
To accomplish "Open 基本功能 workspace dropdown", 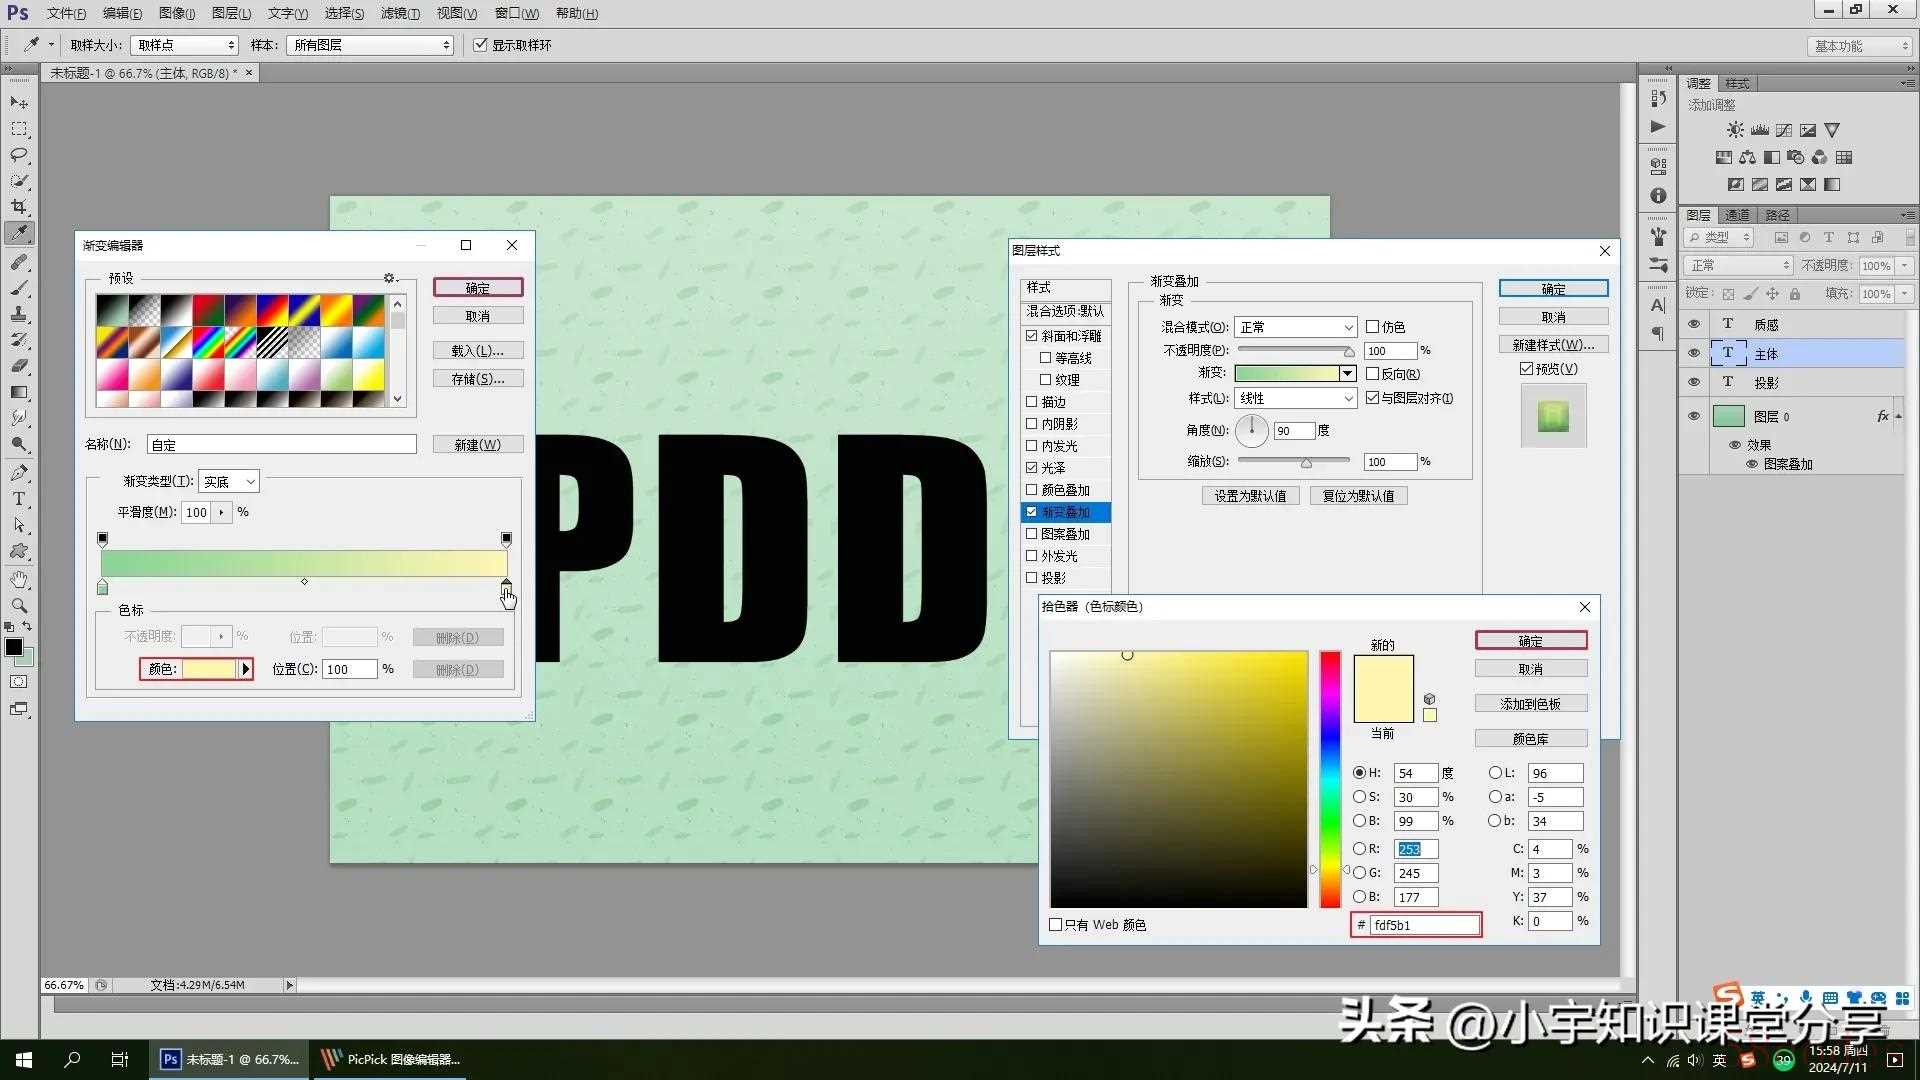I will (1860, 46).
